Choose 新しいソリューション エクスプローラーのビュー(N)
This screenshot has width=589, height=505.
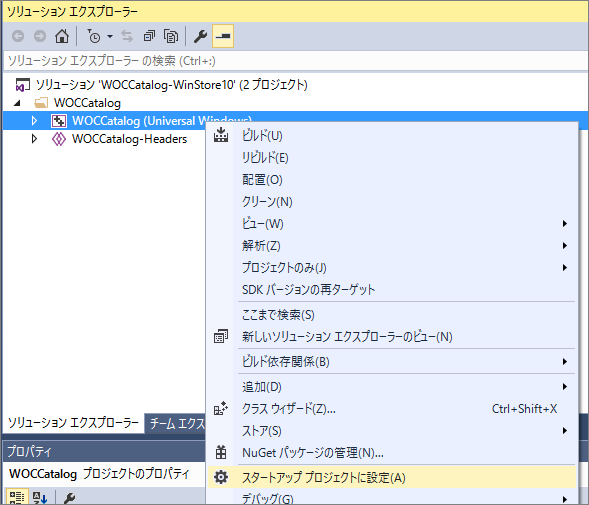(x=391, y=336)
